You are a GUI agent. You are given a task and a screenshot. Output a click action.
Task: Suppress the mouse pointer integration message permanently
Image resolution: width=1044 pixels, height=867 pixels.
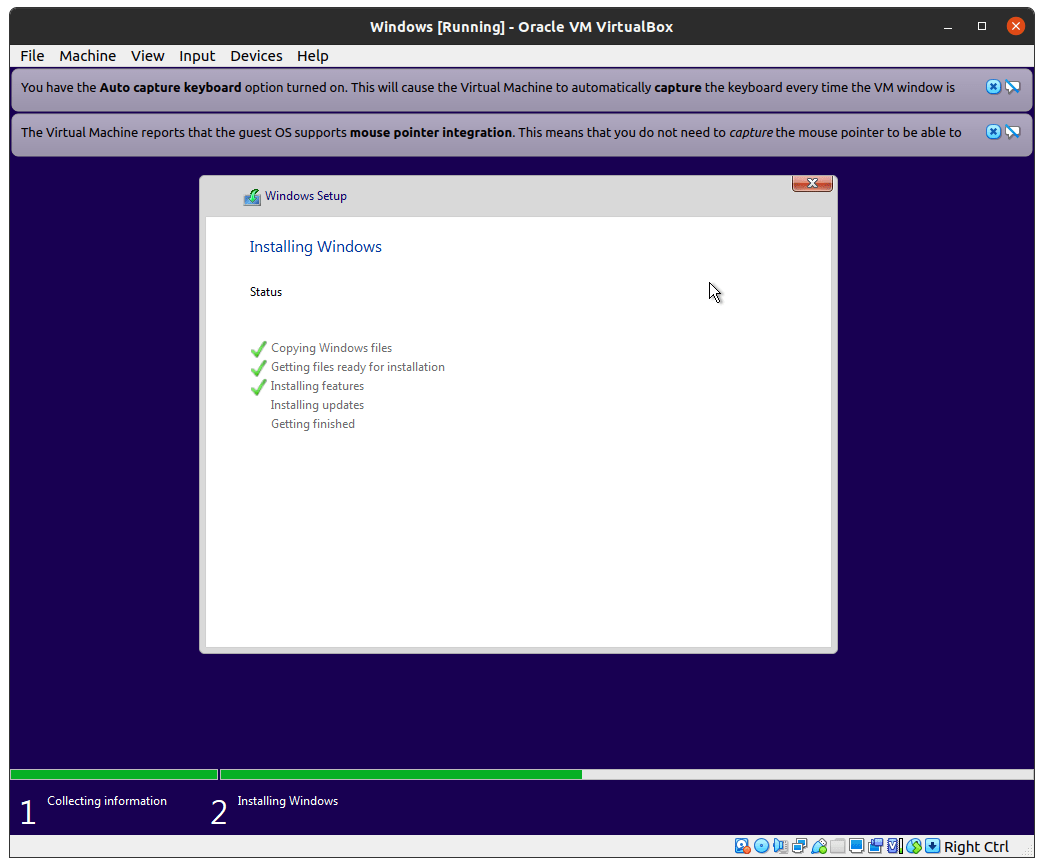coord(1013,132)
